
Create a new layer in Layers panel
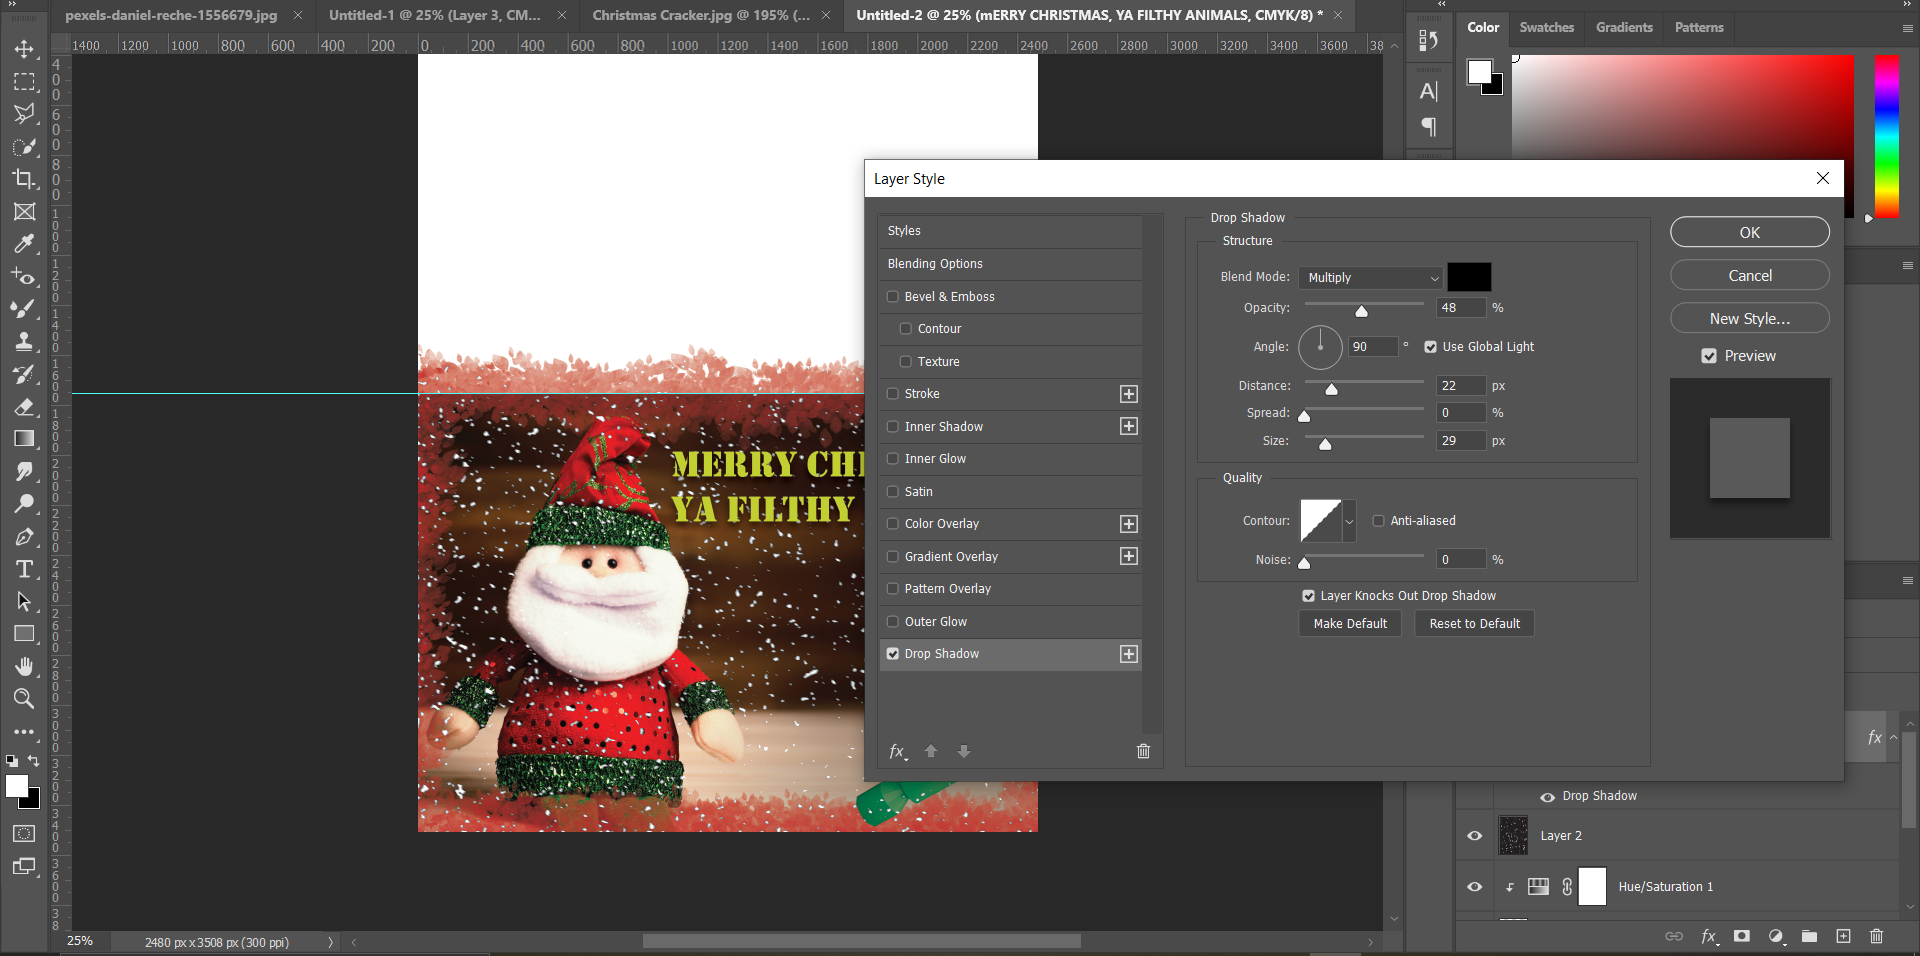click(x=1843, y=937)
